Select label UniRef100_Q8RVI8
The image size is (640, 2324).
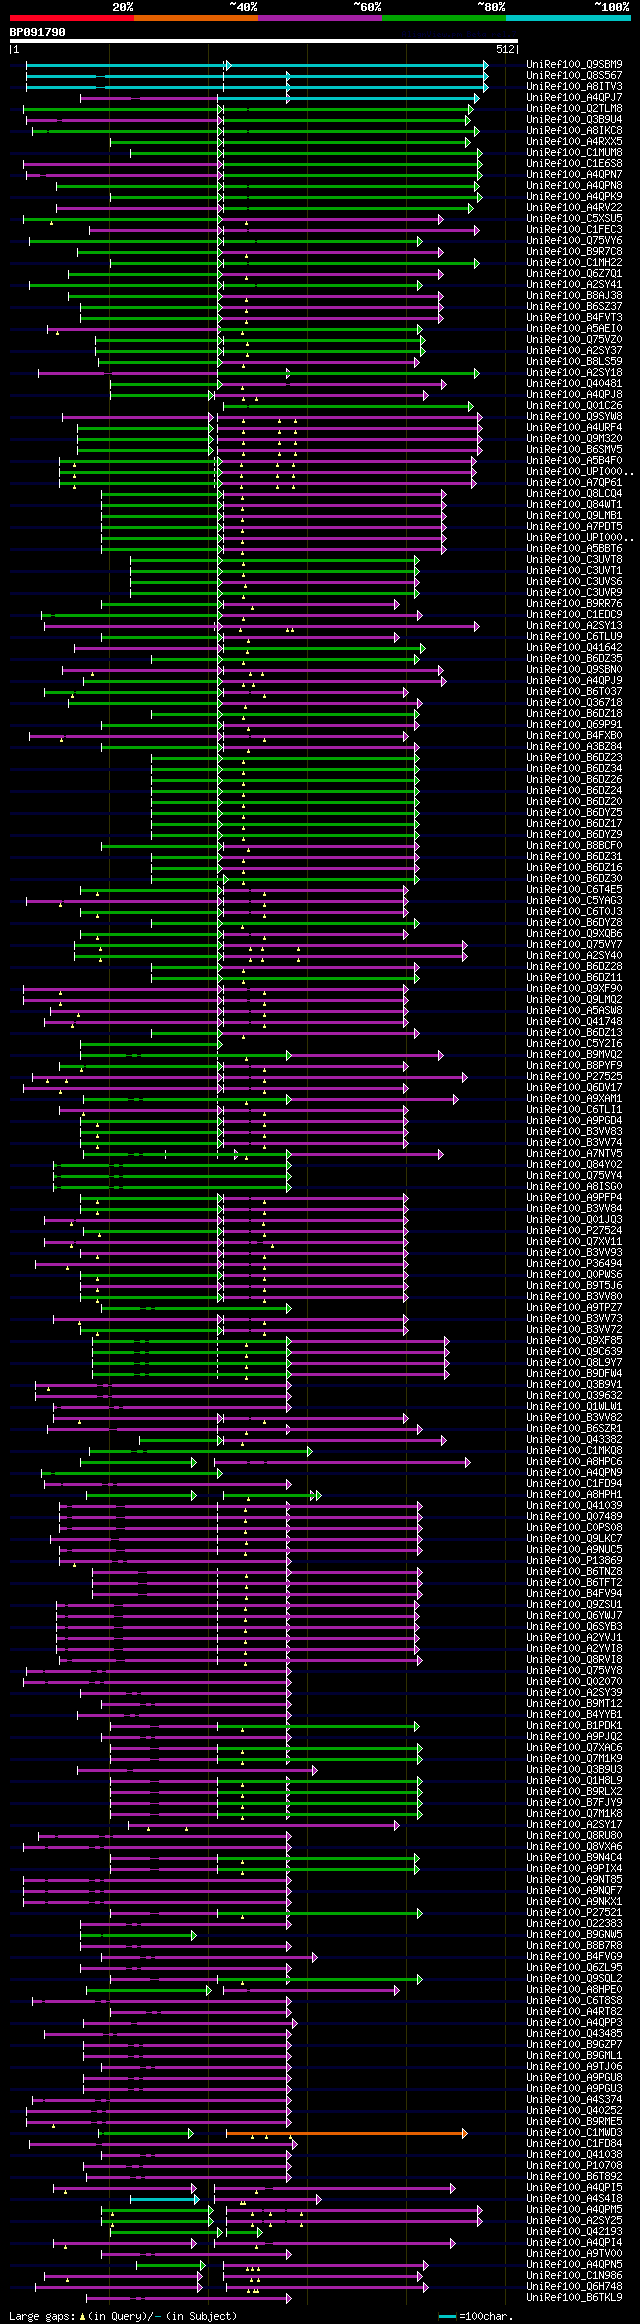click(574, 1660)
